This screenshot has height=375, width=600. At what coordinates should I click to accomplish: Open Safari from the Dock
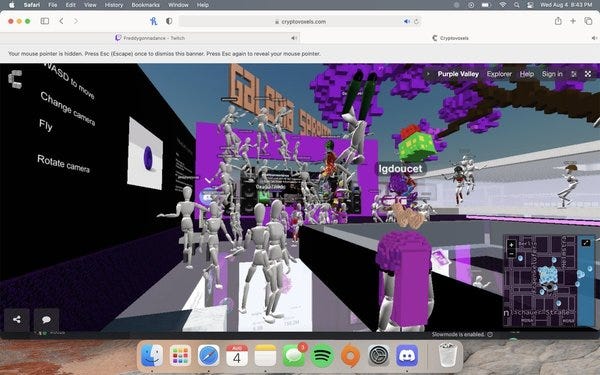tap(209, 355)
